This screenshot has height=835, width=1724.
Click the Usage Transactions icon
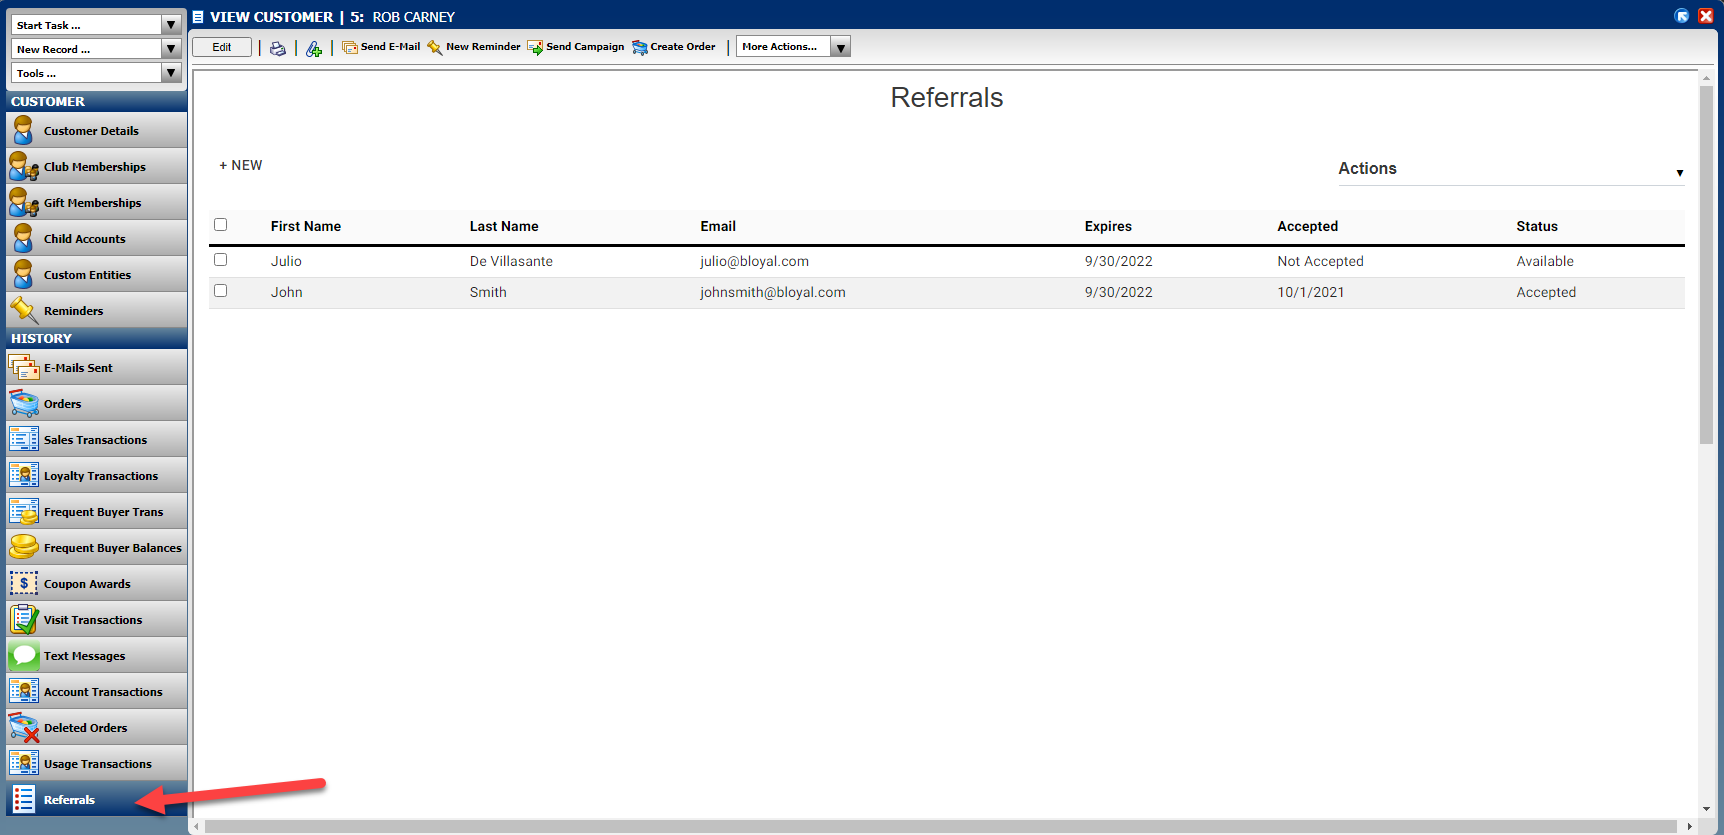click(23, 763)
